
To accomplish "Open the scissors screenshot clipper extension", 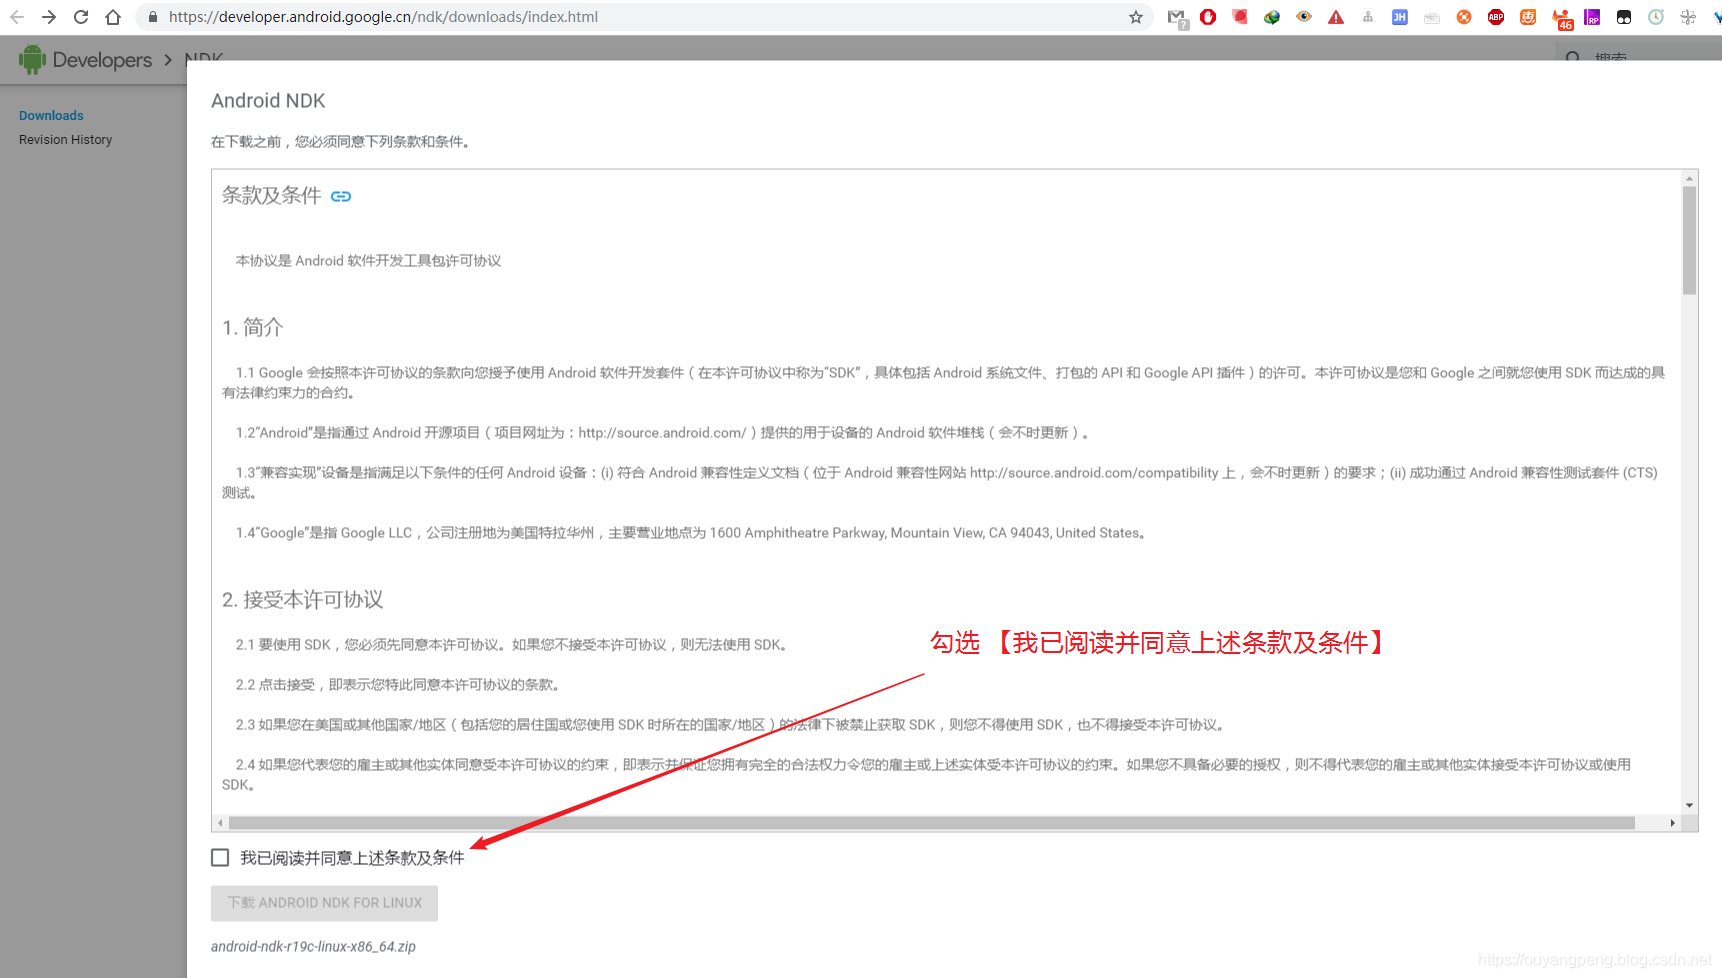I will point(1688,17).
